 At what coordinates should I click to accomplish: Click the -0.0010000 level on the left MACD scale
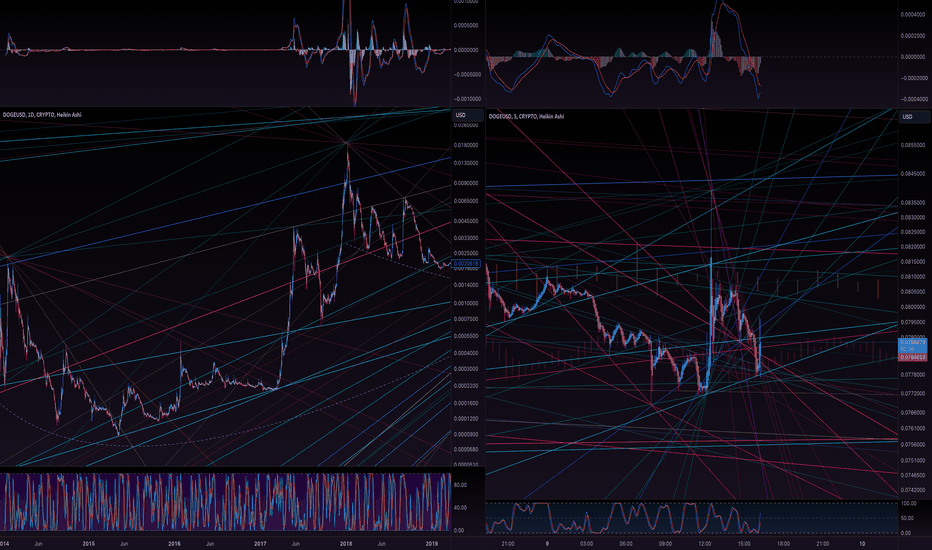(467, 99)
